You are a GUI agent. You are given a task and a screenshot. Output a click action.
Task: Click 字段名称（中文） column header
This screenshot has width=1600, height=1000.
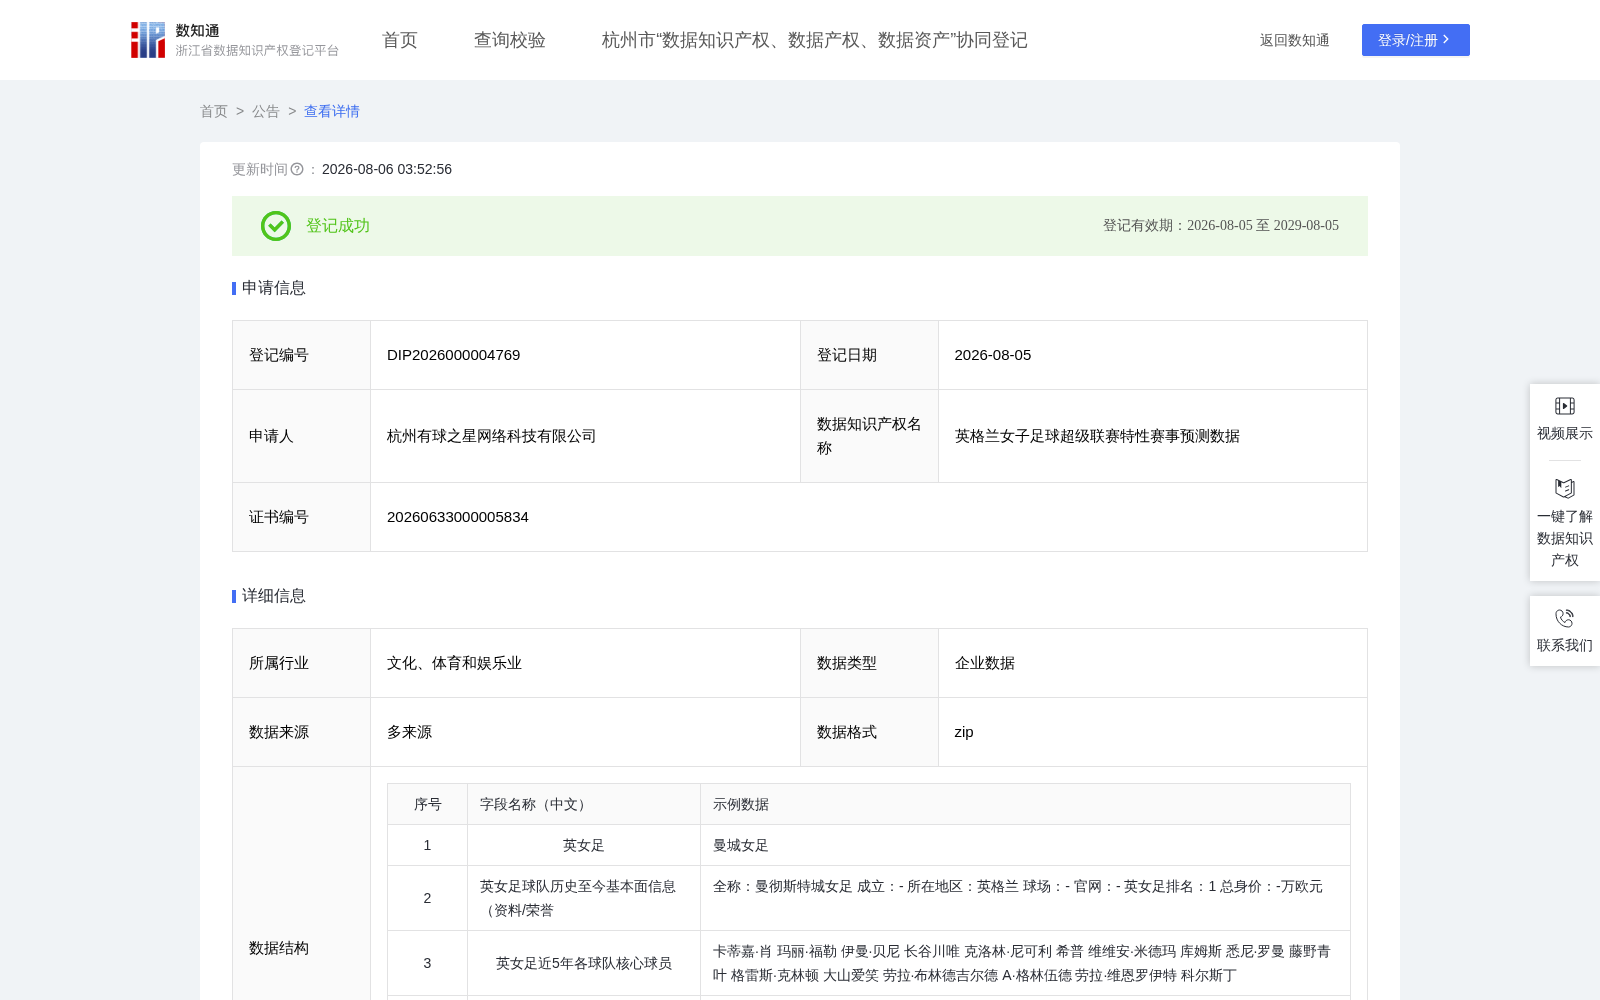point(584,804)
